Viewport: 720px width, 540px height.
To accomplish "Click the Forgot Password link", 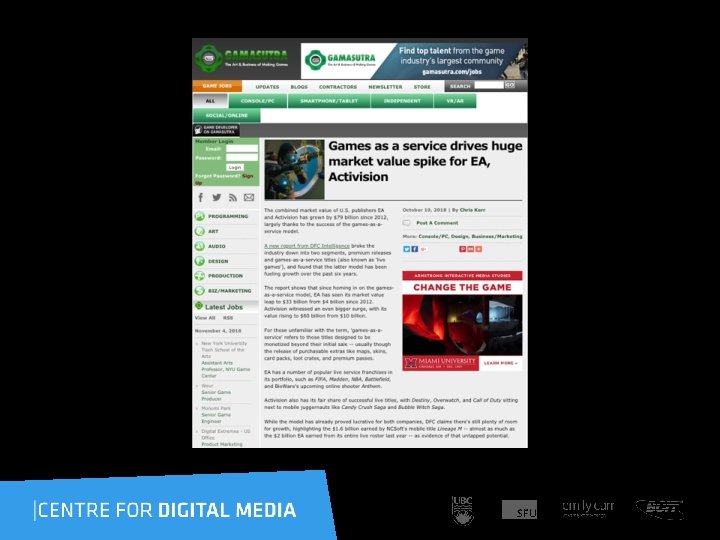I will [217, 176].
